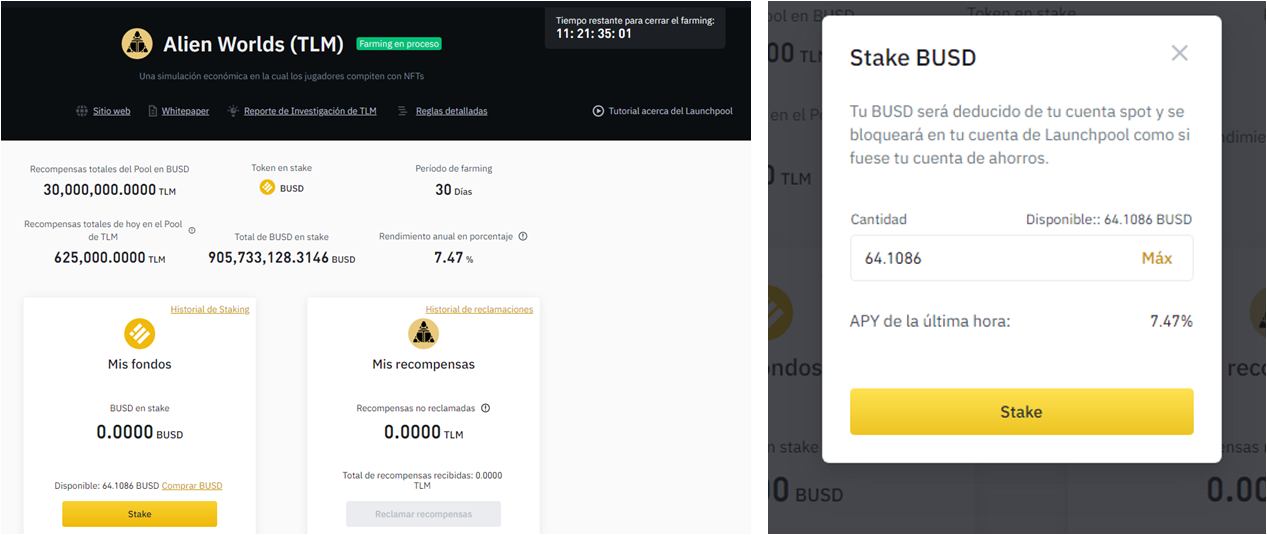
Task: Click the list icon beside Reglas detalladas
Action: (402, 111)
